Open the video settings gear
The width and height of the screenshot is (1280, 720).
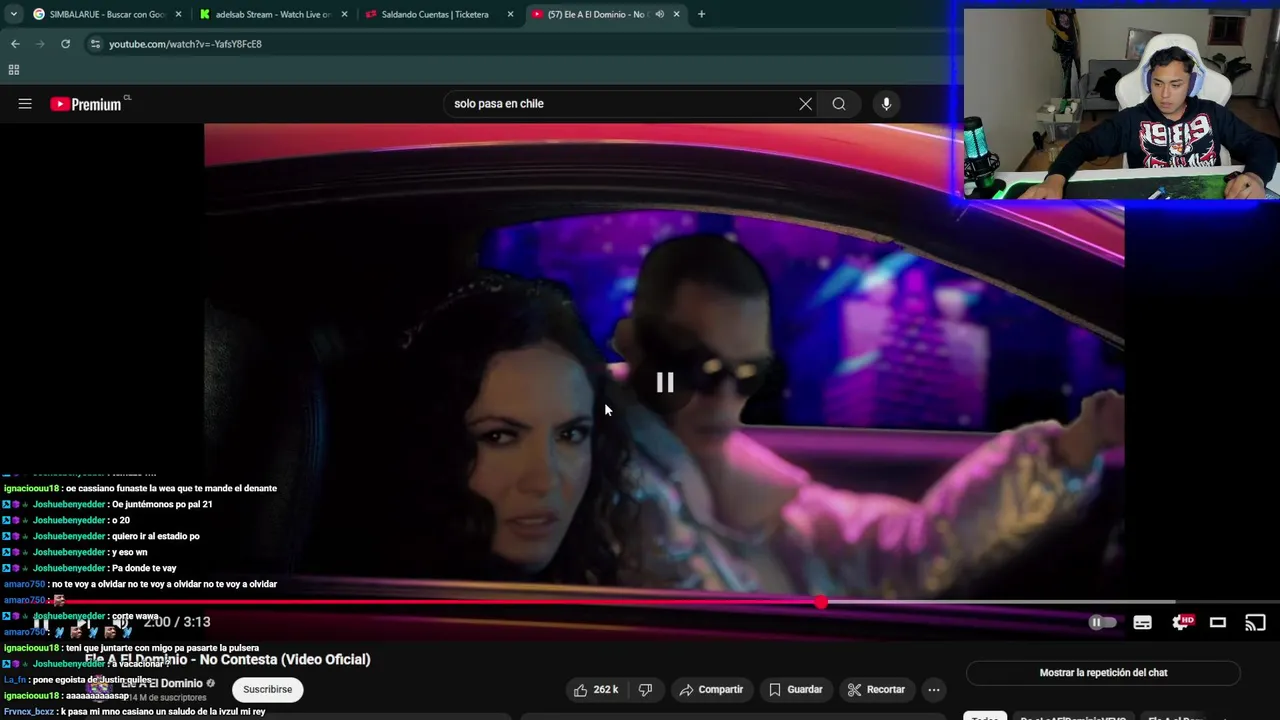coord(1182,622)
